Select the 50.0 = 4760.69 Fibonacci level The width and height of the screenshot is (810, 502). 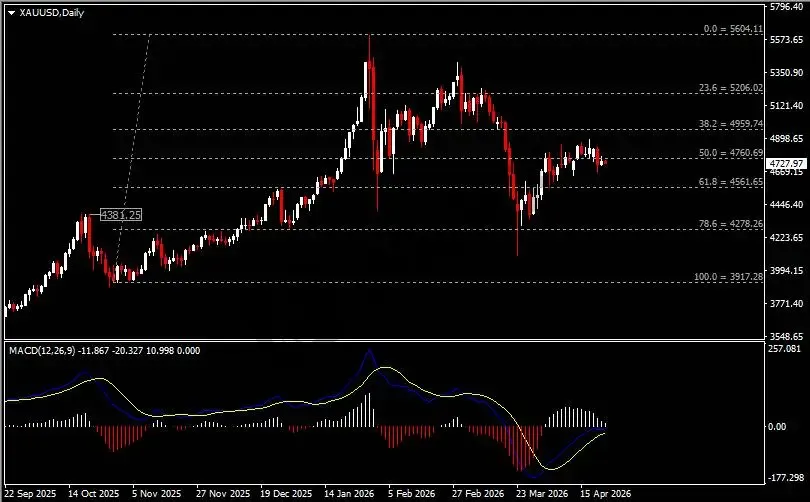pyautogui.click(x=730, y=153)
